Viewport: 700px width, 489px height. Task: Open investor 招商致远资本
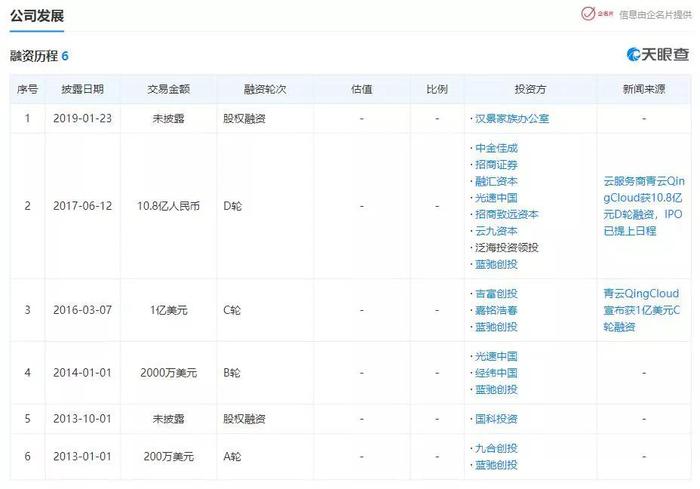(507, 214)
